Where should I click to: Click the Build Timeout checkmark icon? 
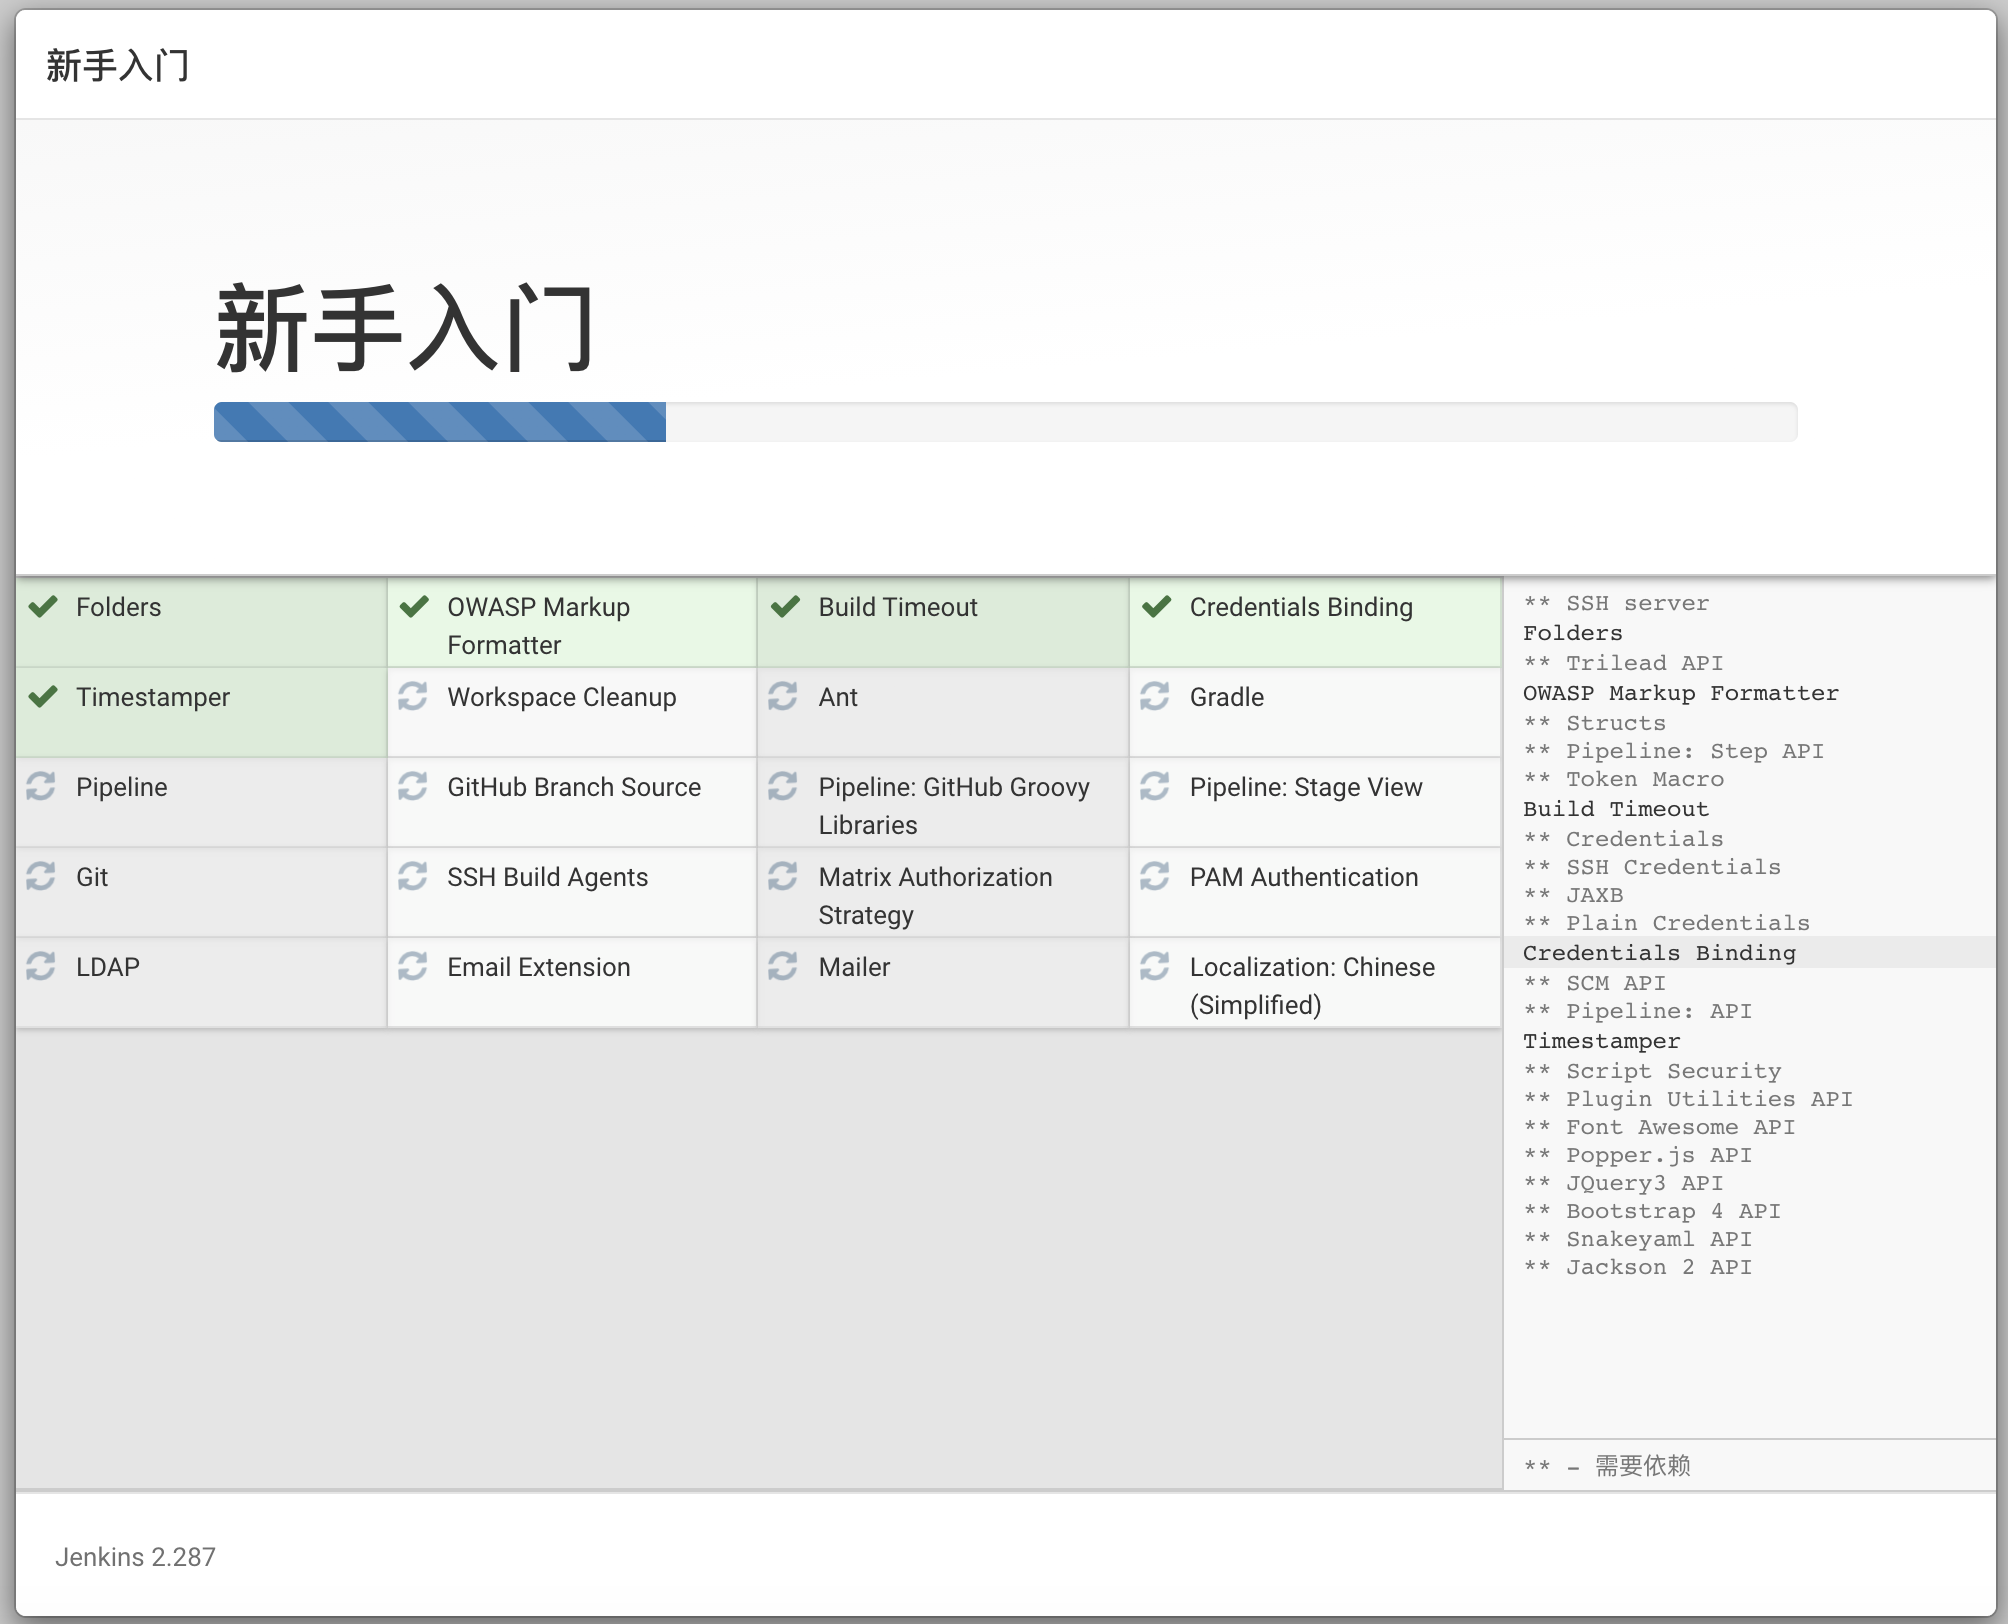pos(785,607)
